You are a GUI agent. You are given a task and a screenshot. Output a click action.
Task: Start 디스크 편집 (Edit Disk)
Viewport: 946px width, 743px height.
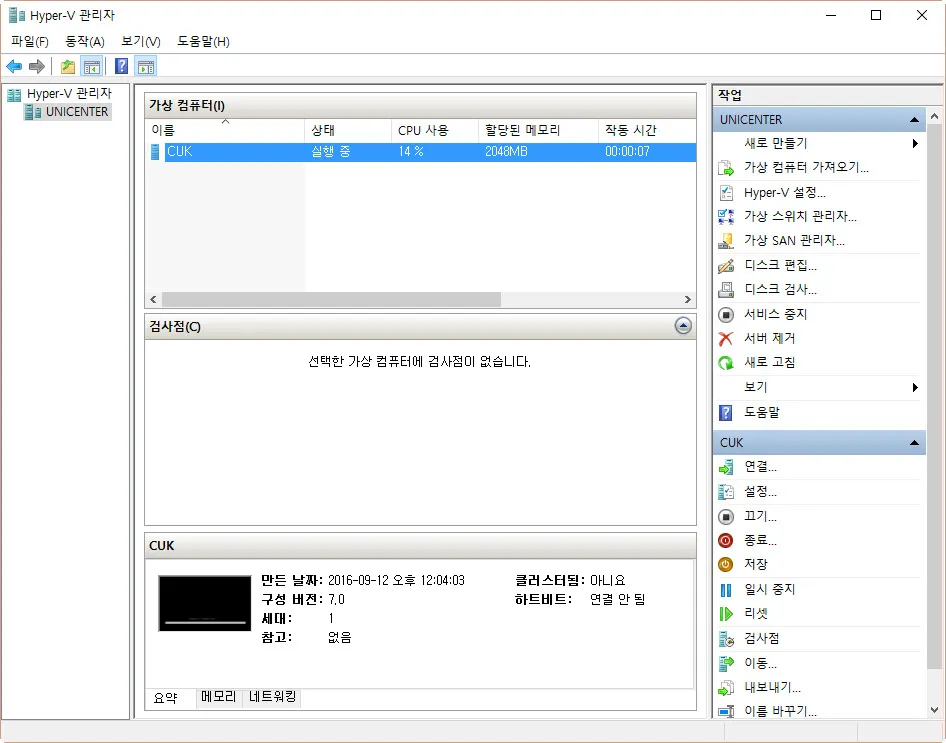coord(765,265)
